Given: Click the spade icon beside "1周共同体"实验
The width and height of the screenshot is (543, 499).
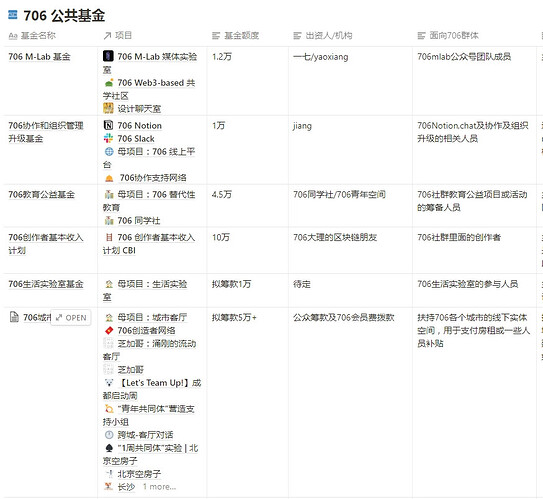Looking at the screenshot, I should click(109, 448).
